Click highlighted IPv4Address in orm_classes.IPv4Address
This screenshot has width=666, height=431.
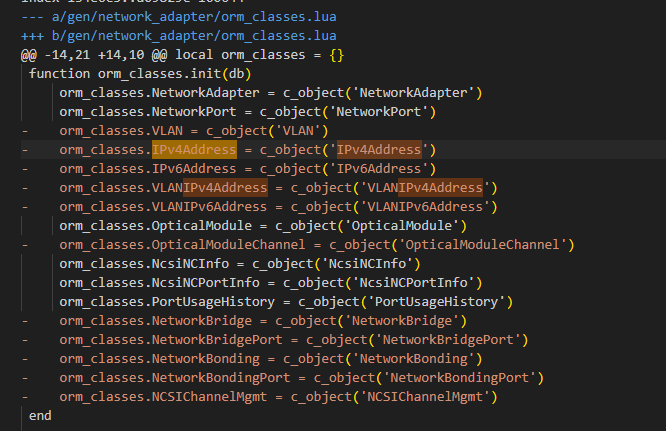click(194, 150)
